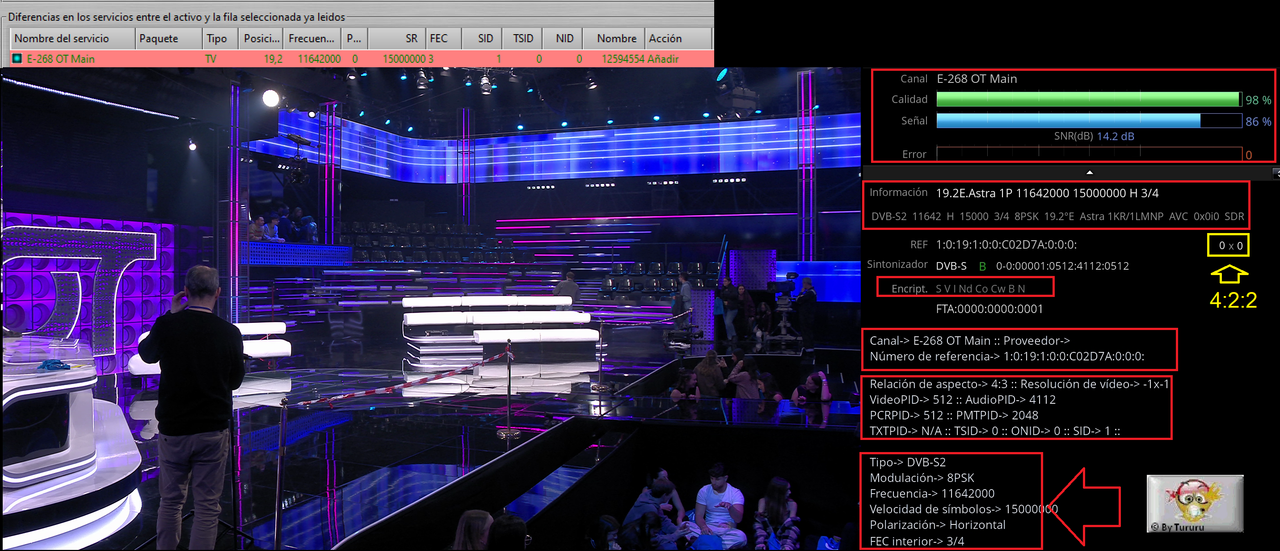Click the 'S V I Nd Co Cw B N' encryption indicators
The image size is (1280, 551).
tap(980, 288)
